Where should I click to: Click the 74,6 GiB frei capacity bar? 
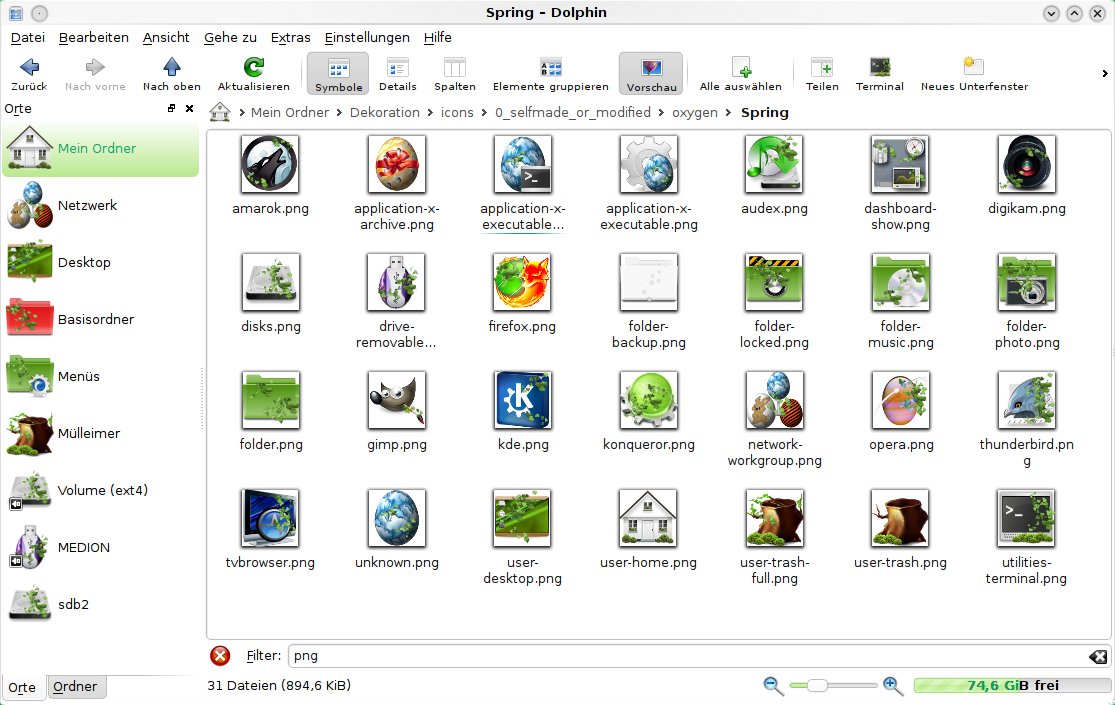pyautogui.click(x=1013, y=686)
